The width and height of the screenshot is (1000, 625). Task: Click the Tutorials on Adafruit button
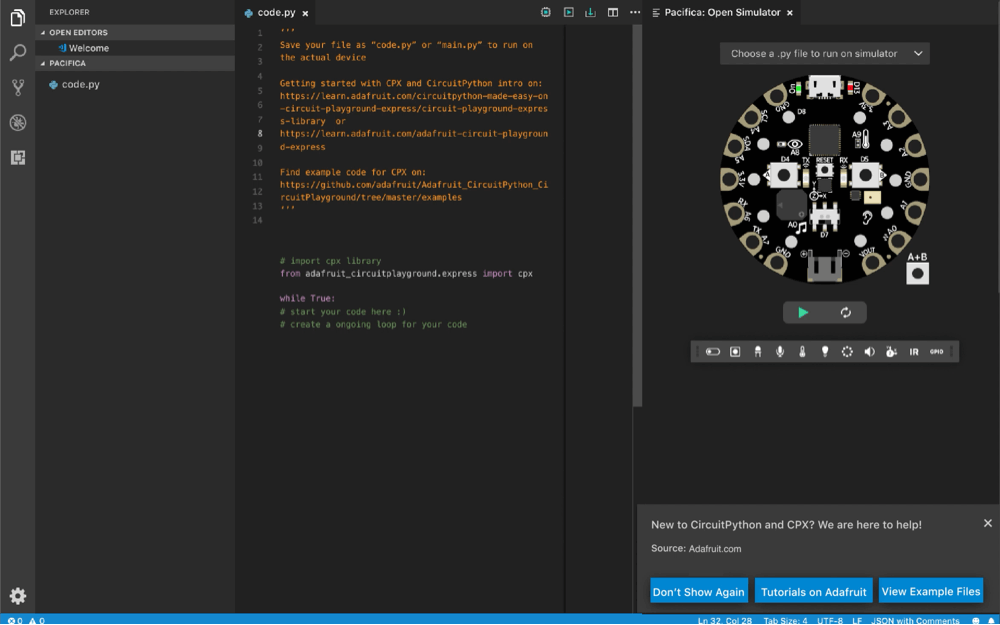[814, 591]
